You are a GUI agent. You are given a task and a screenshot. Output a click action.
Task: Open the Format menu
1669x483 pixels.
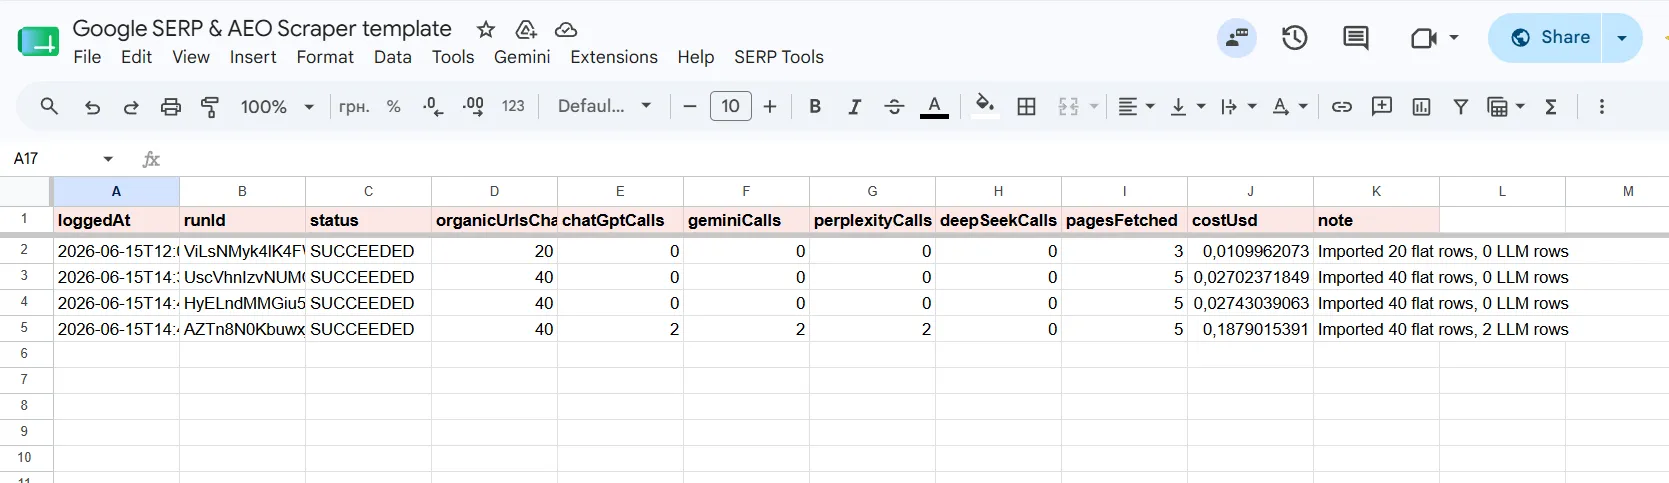click(325, 57)
